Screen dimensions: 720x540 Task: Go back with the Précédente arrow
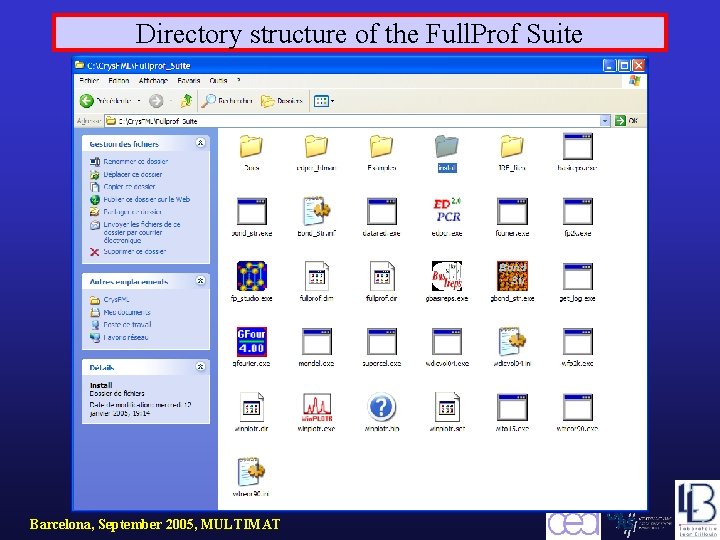point(87,101)
